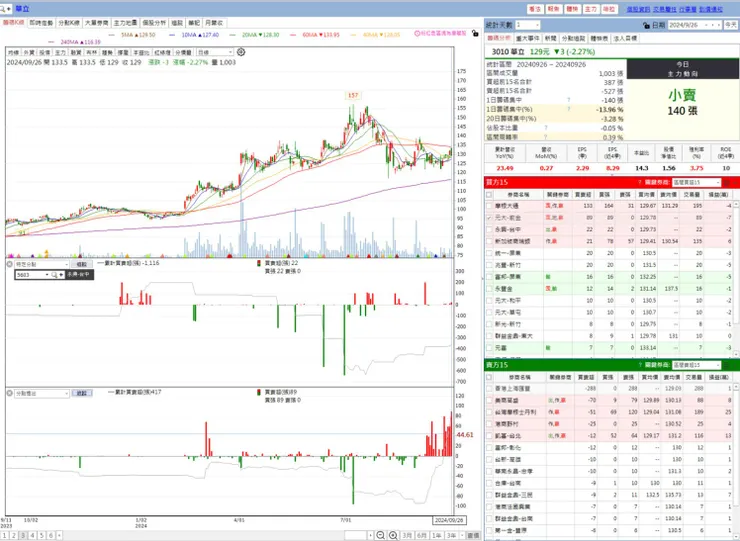Tick the checkbox for 新加坡商瑞銀 row
Viewport: 740px width, 541px height.
[489, 241]
